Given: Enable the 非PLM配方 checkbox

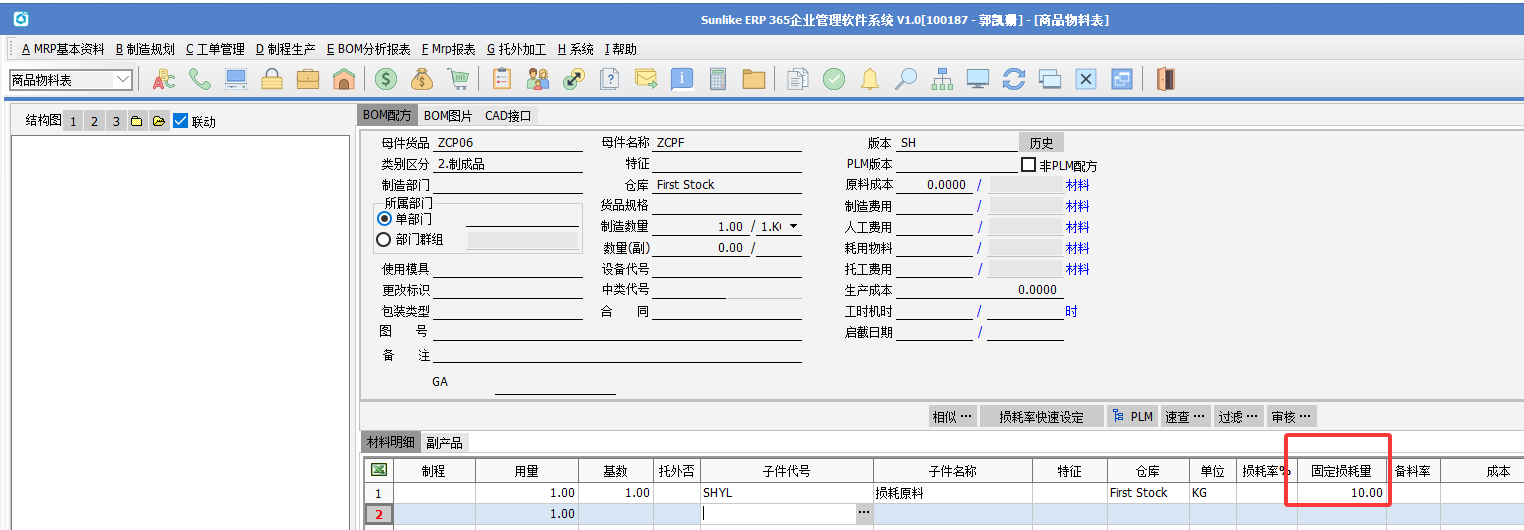Looking at the screenshot, I should pos(1028,164).
